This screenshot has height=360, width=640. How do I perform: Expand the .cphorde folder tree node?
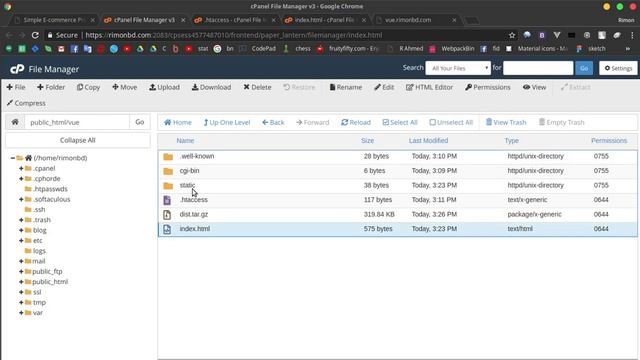tap(21, 178)
